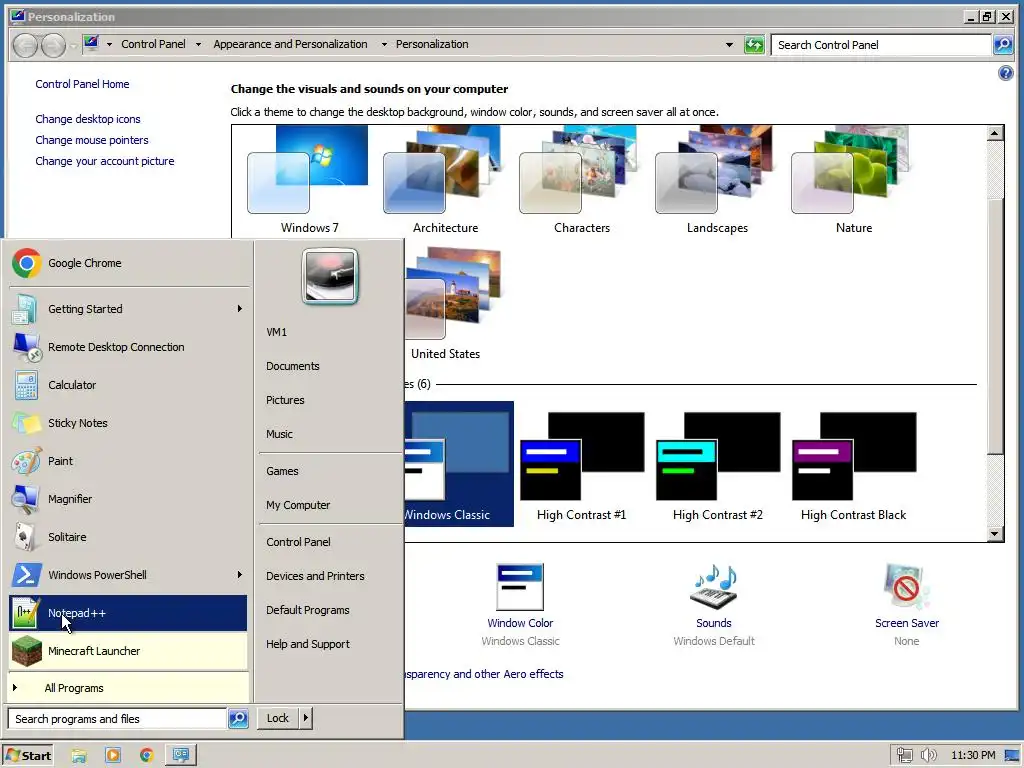Select High Contrast Black theme
This screenshot has width=1024, height=768.
coord(854,466)
